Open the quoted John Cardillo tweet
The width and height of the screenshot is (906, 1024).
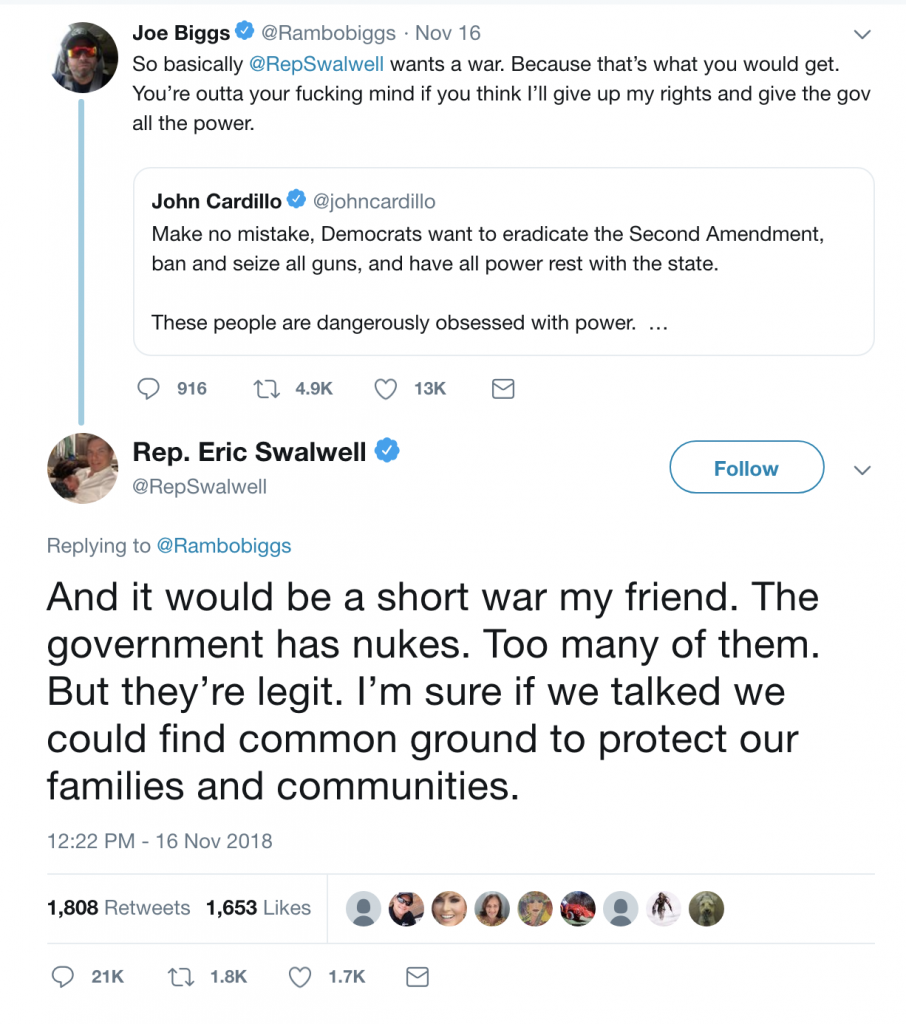tap(504, 261)
